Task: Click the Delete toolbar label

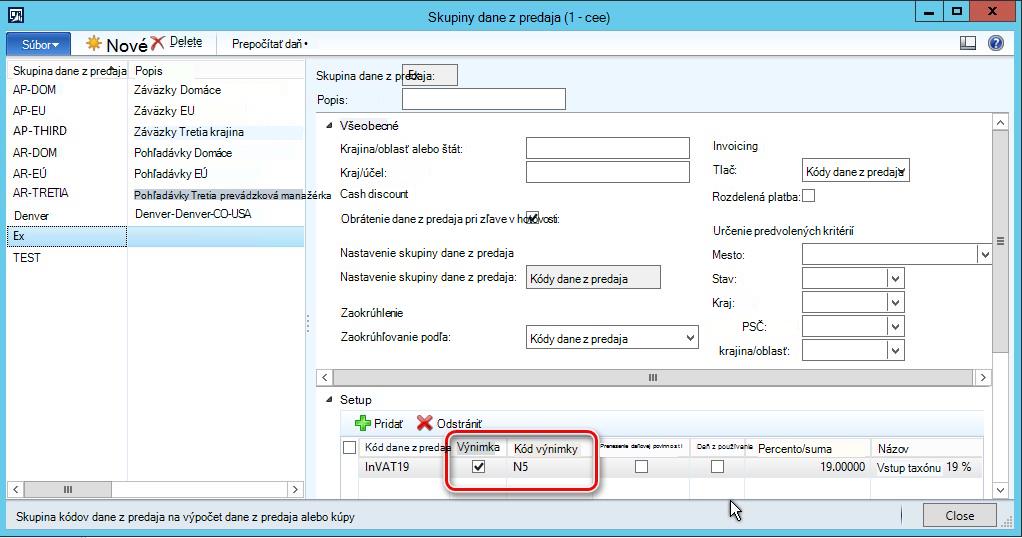Action: 186,42
